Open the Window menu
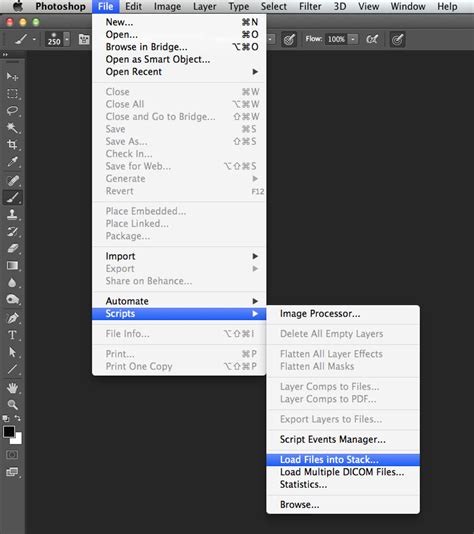Viewport: 474px width, 534px height. [408, 6]
